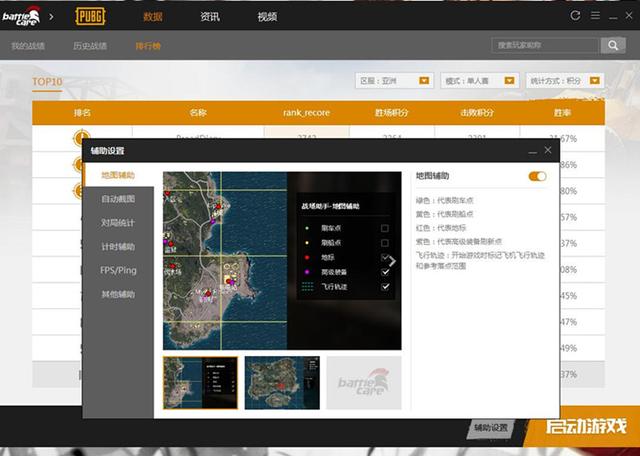Click the breadcrumb arrow beside battlecare logo
Screen dimensions: 640x456
point(51,17)
